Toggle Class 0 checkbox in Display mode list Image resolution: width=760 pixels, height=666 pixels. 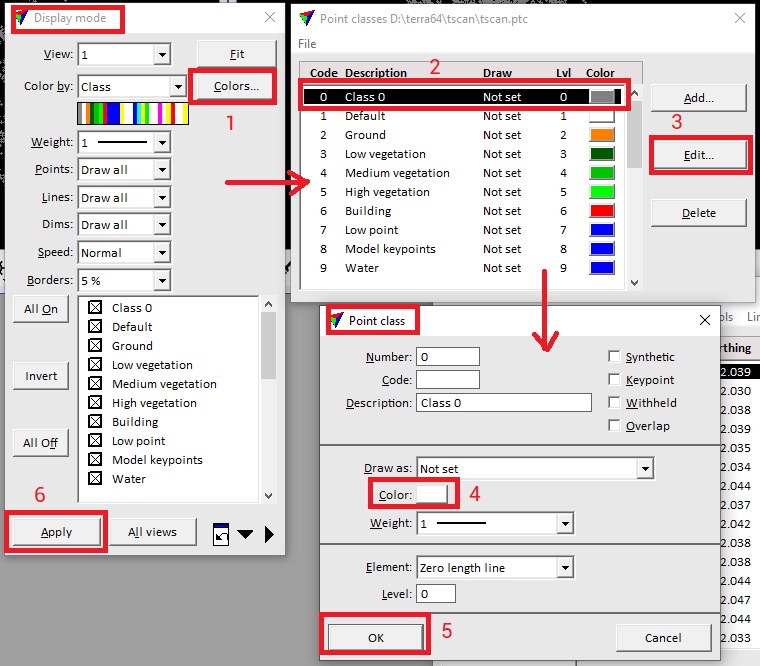(95, 307)
